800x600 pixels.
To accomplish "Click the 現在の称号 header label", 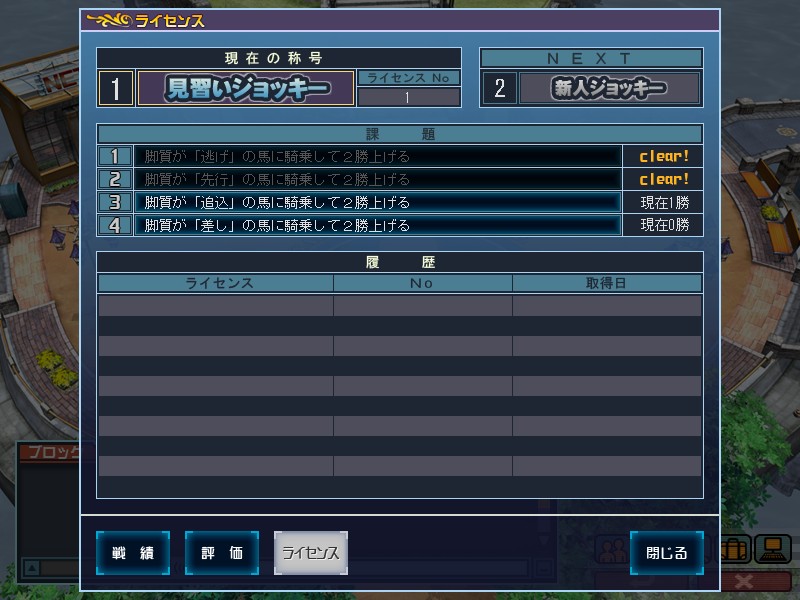I will [279, 58].
